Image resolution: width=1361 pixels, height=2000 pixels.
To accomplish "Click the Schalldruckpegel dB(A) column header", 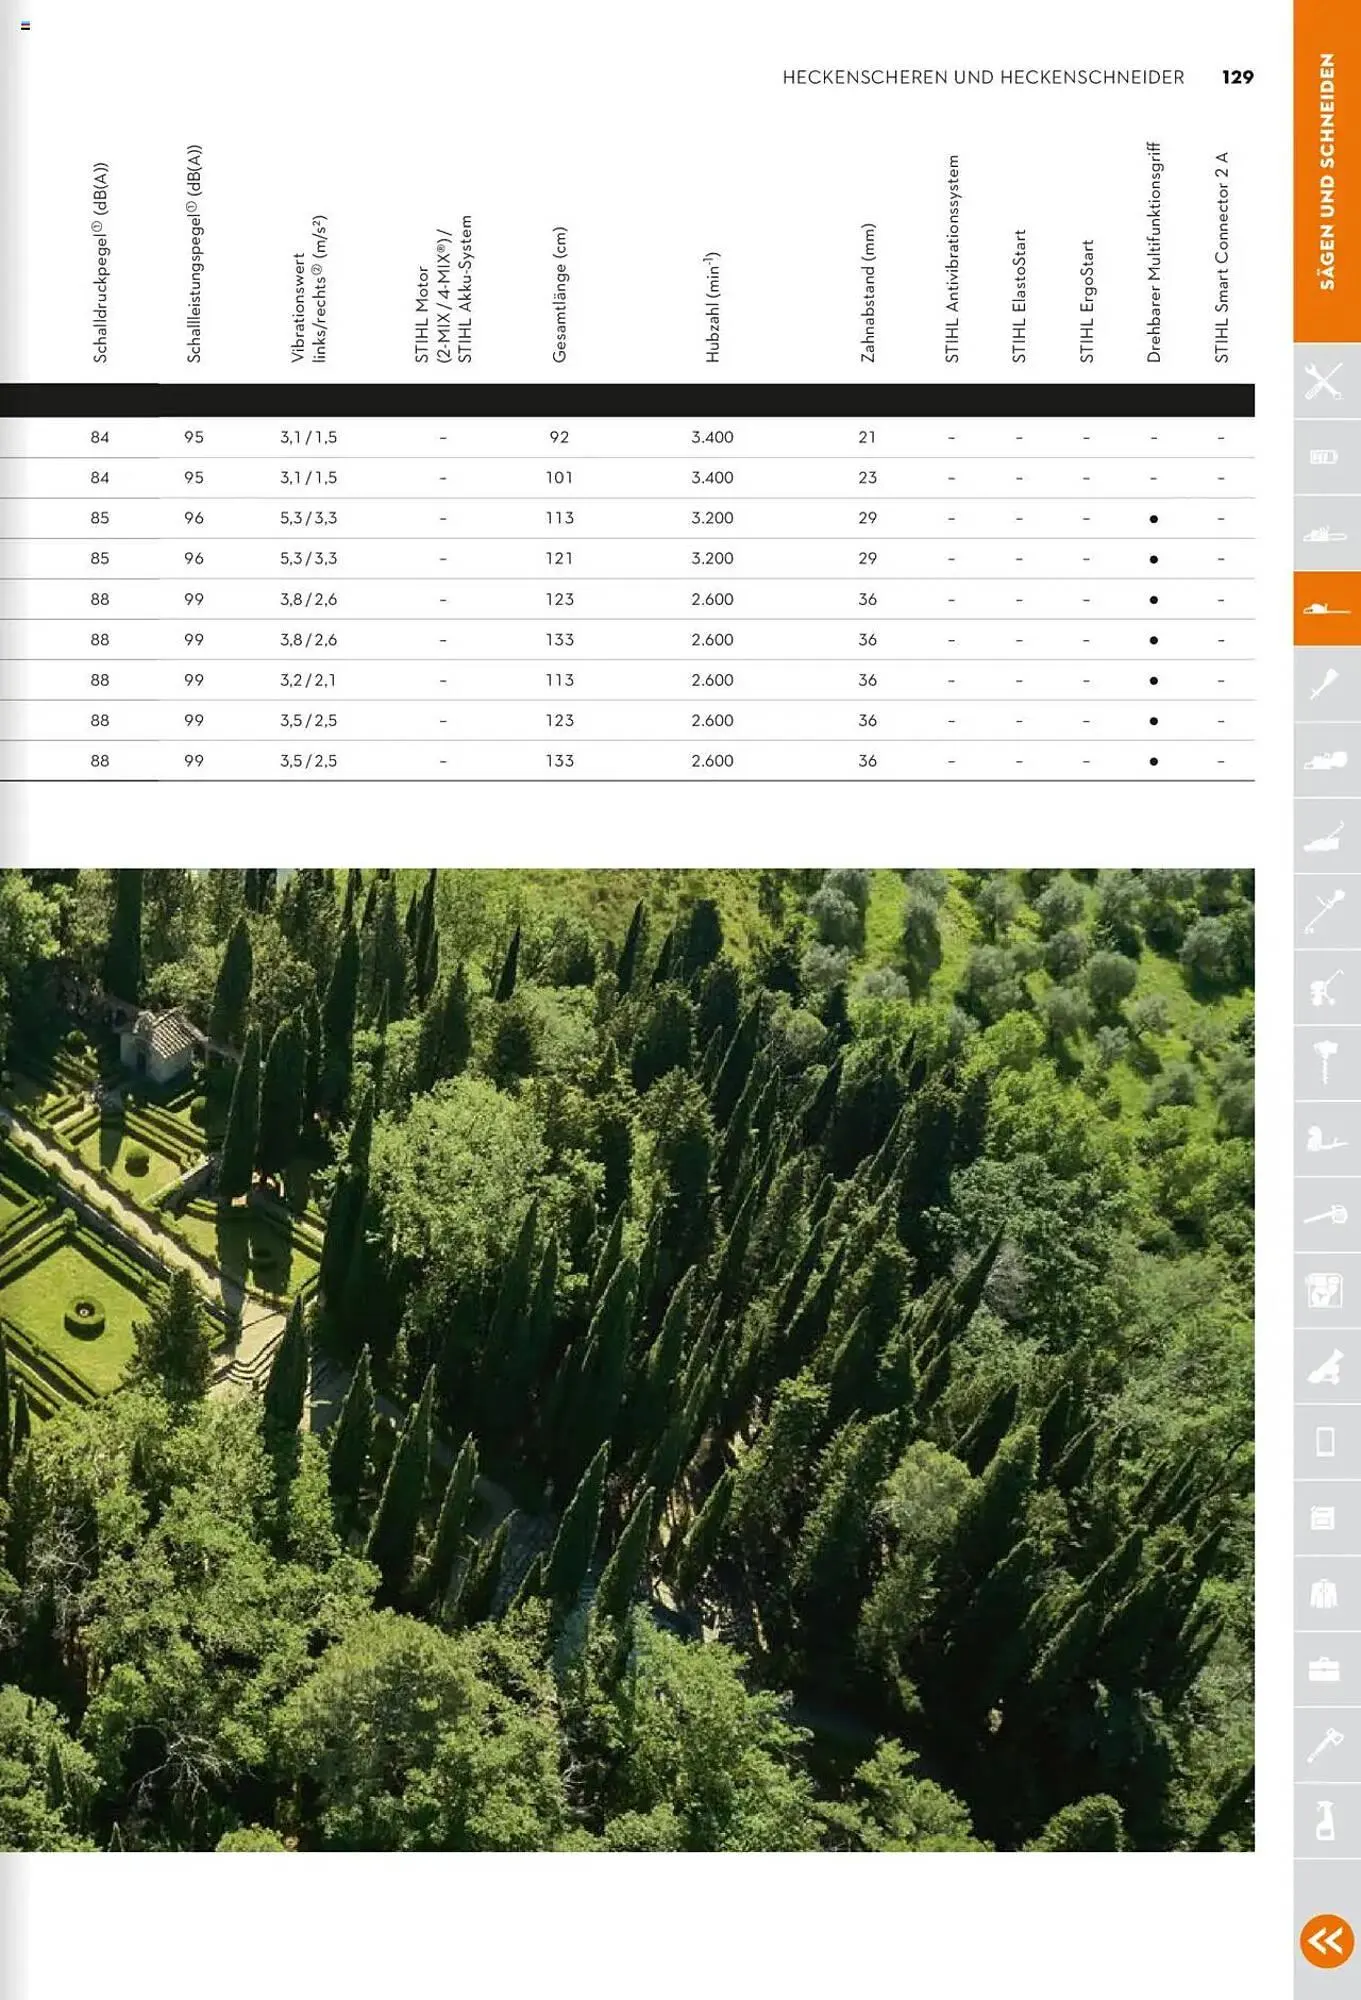I will tap(100, 262).
